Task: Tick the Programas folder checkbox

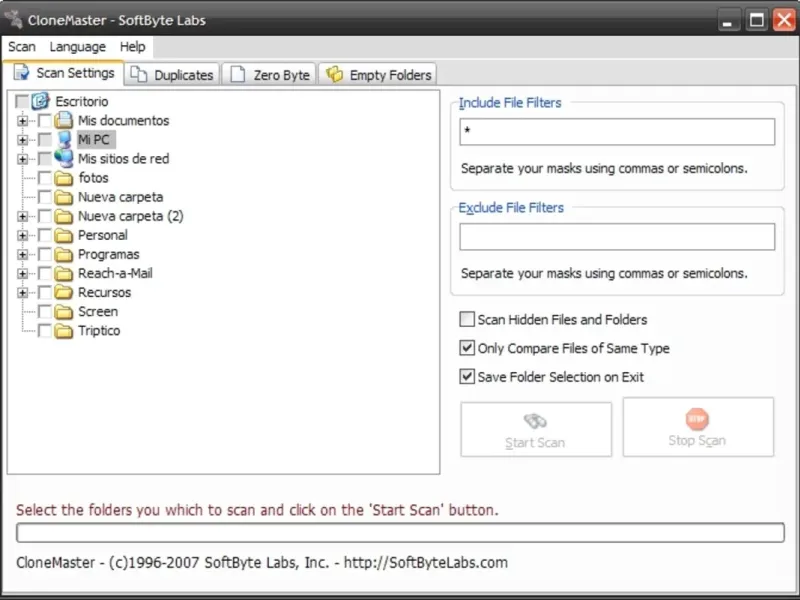Action: coord(45,254)
